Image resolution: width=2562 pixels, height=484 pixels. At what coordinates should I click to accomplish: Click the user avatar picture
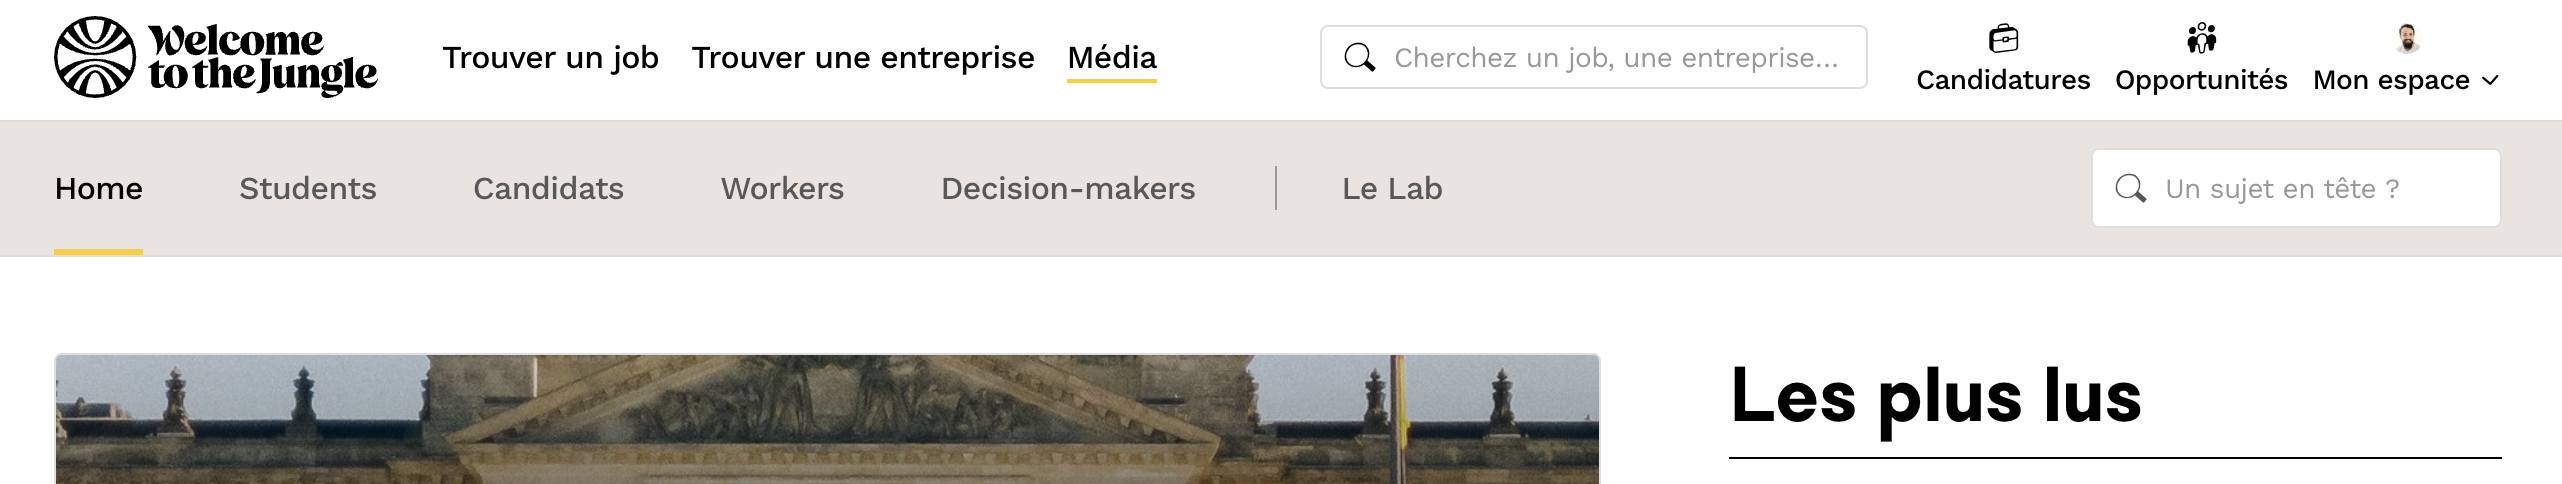click(2407, 39)
